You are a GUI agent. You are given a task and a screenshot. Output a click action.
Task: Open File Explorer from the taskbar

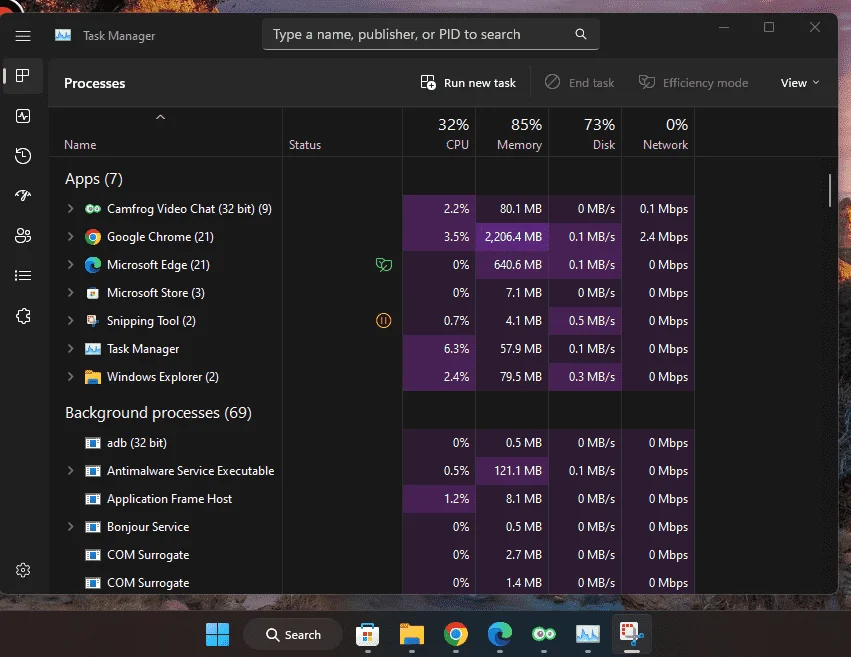tap(412, 634)
